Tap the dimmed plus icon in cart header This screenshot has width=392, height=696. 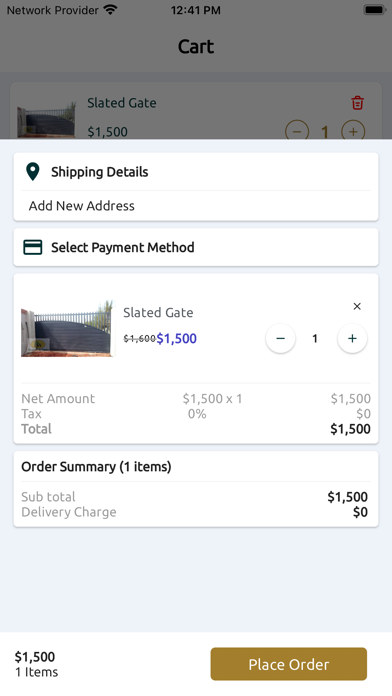tap(353, 131)
